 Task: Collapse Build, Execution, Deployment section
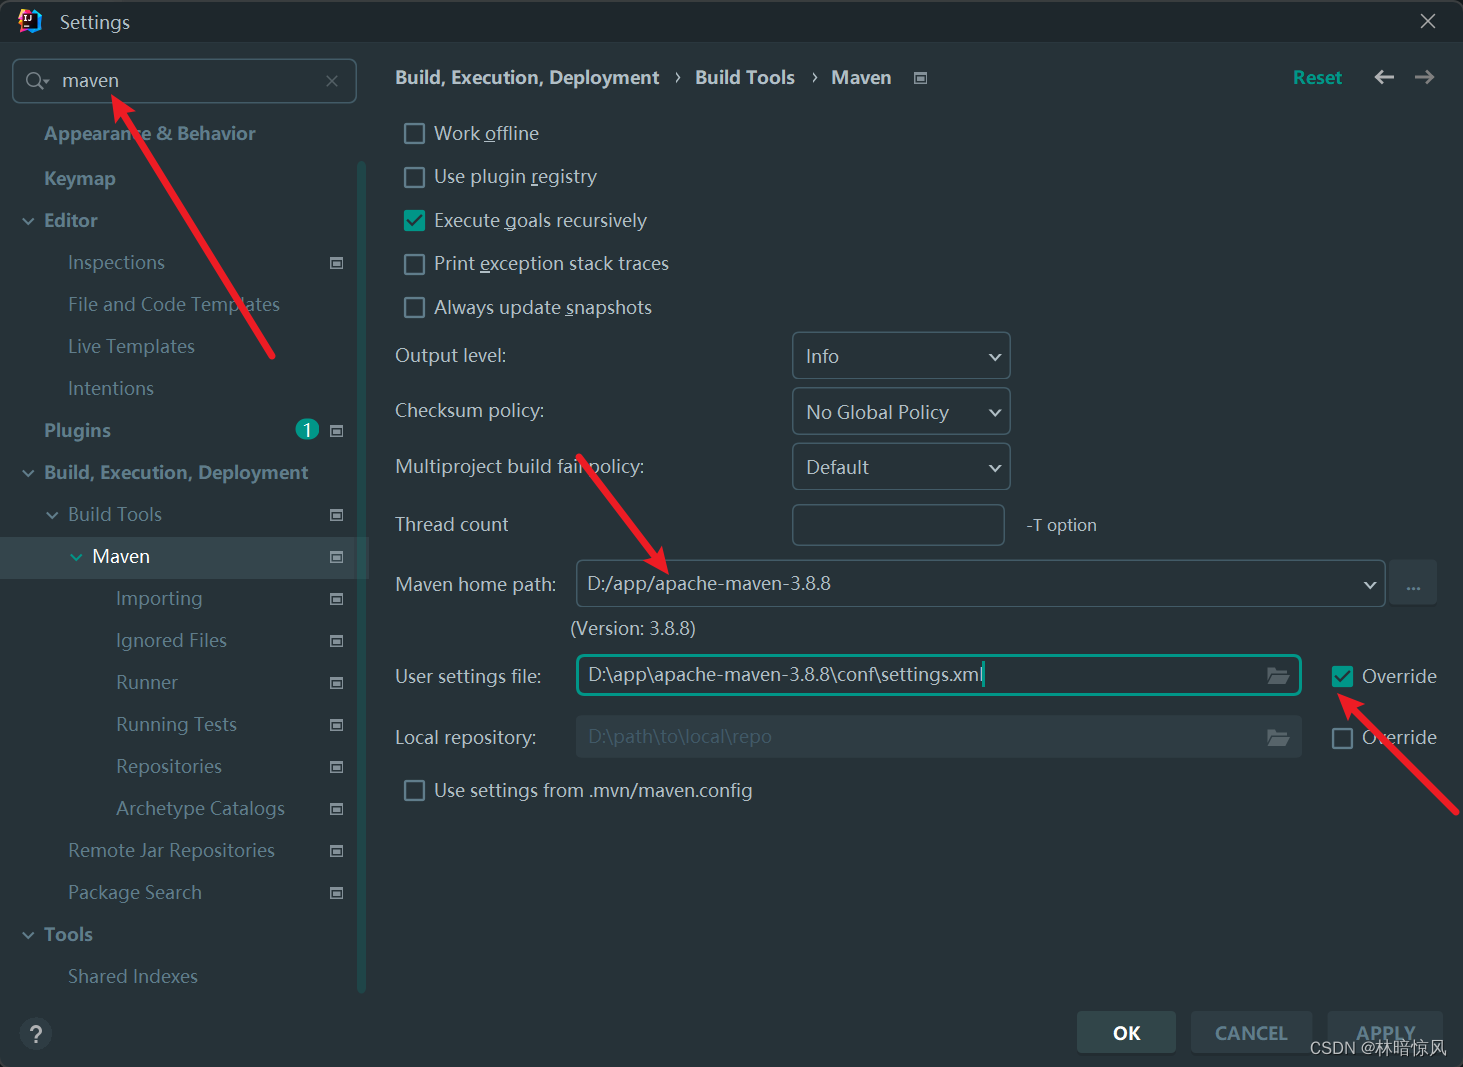click(28, 473)
